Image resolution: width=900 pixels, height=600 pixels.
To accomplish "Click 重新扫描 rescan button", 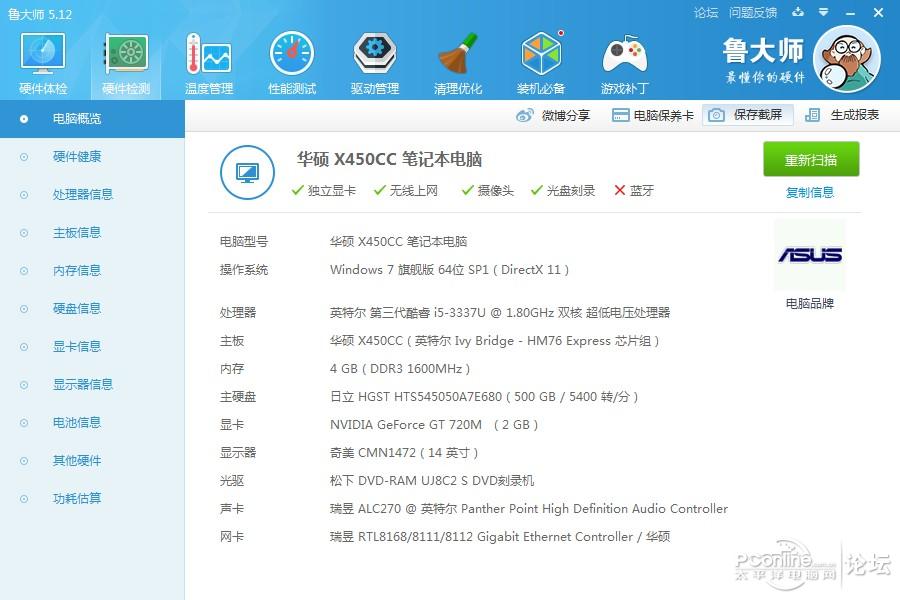I will pos(811,159).
